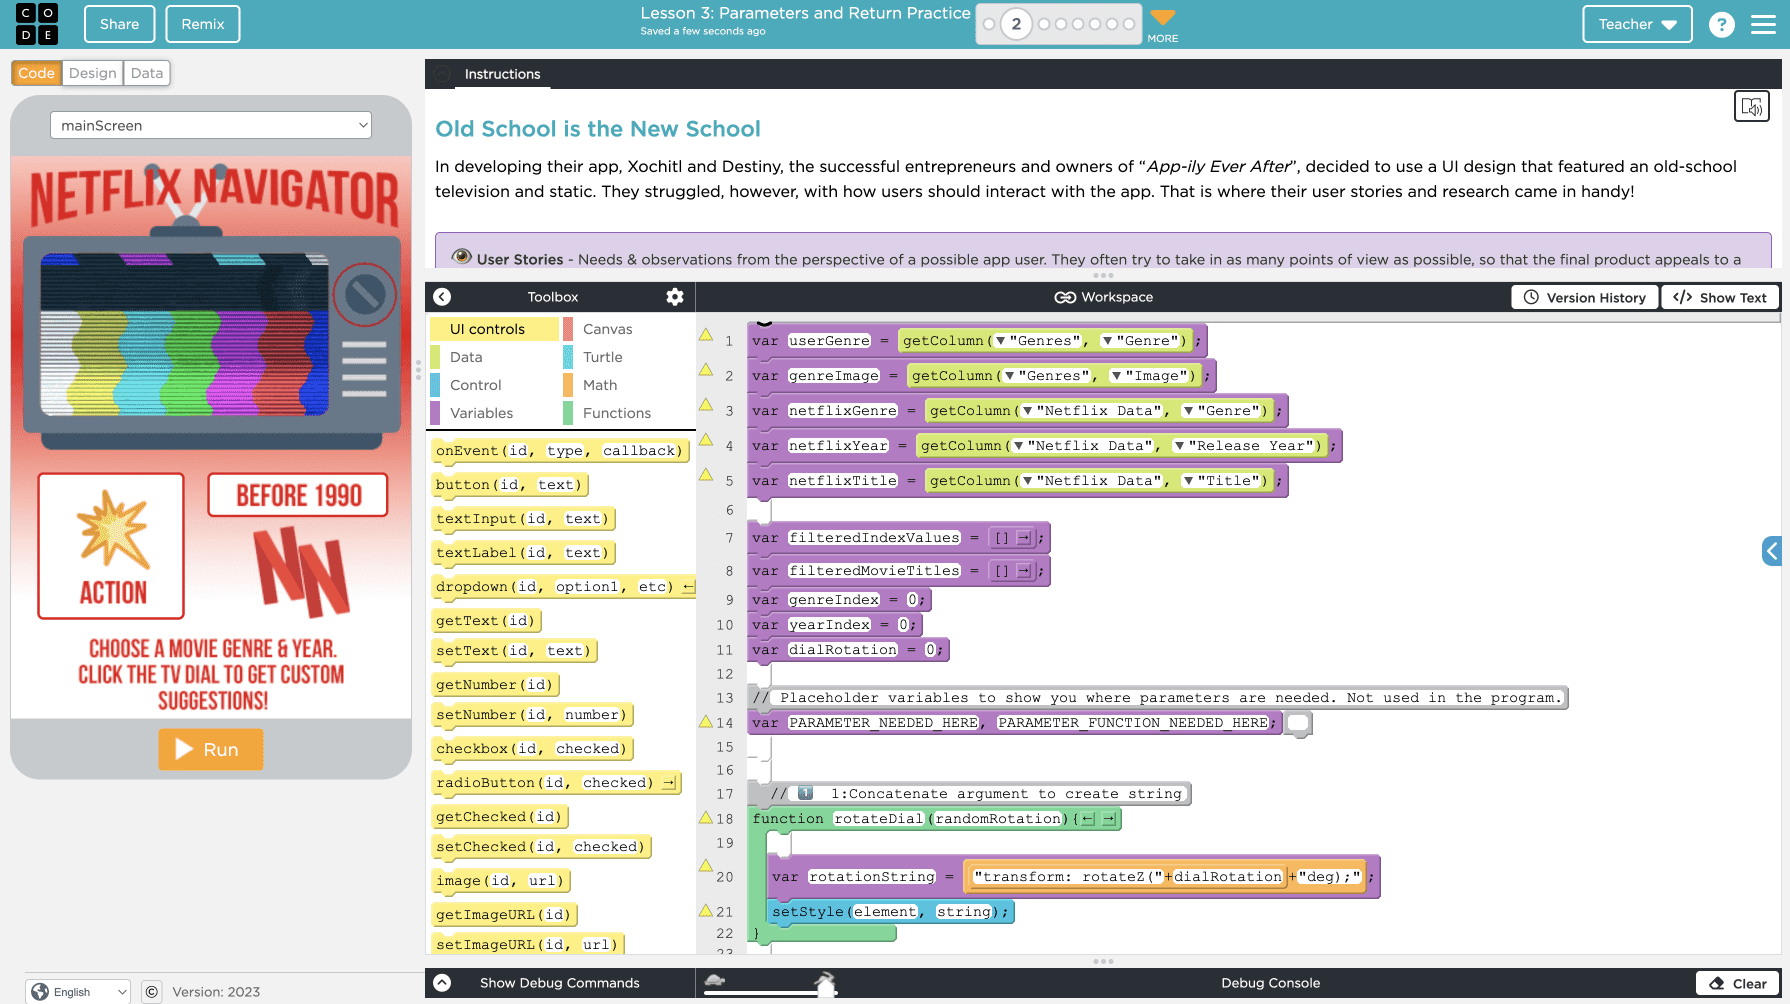
Task: Switch to Design mode
Action: coord(92,73)
